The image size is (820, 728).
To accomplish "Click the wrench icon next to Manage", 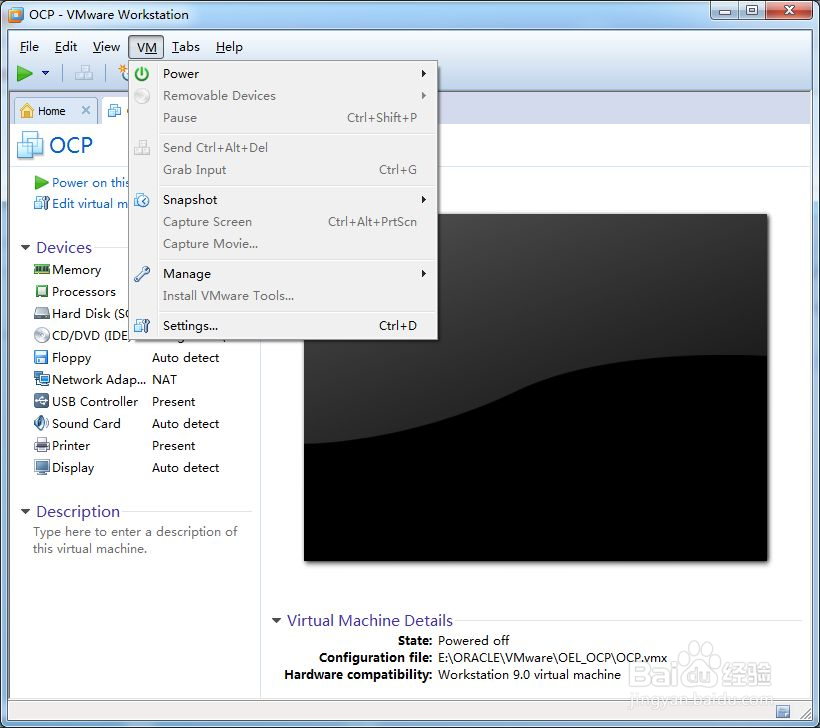I will [x=142, y=274].
